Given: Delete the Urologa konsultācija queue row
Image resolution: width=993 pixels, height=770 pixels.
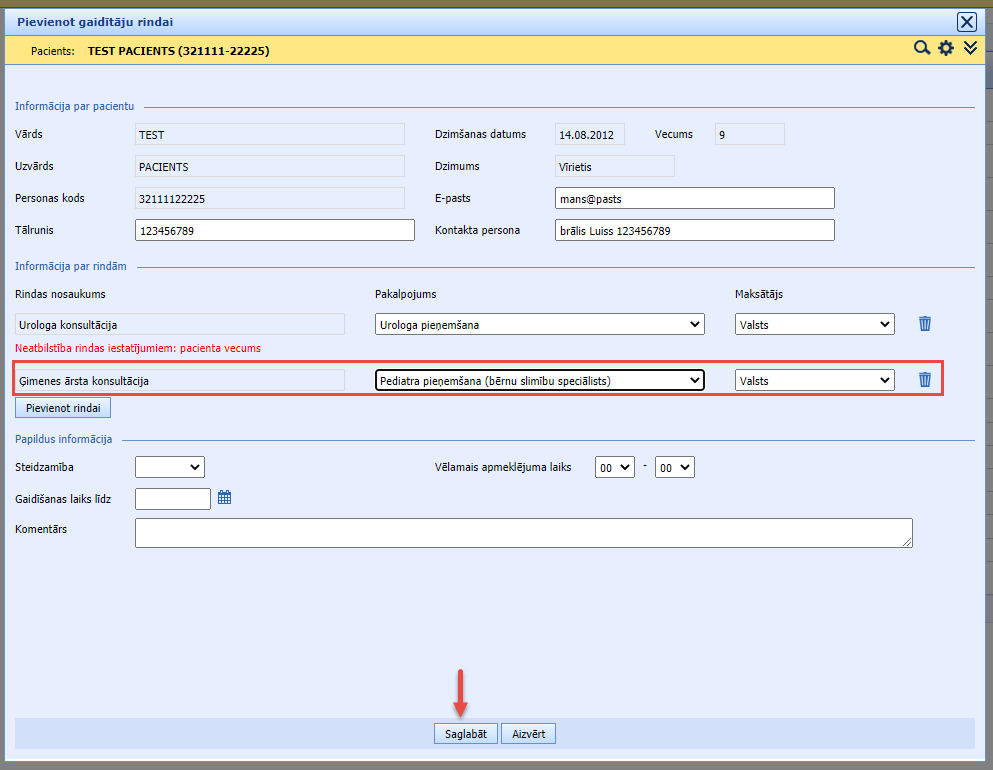Looking at the screenshot, I should click(925, 324).
